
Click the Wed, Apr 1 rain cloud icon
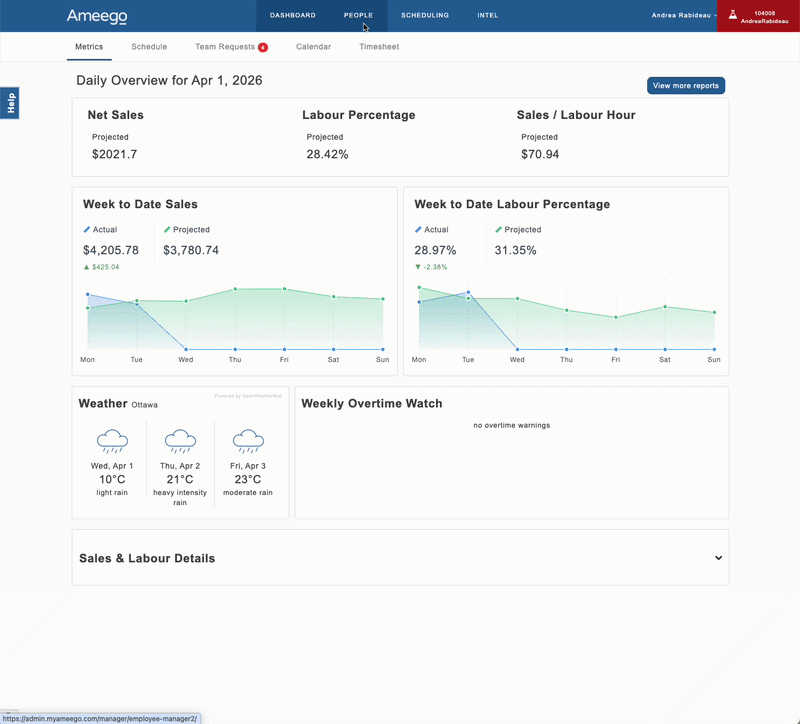(x=112, y=441)
